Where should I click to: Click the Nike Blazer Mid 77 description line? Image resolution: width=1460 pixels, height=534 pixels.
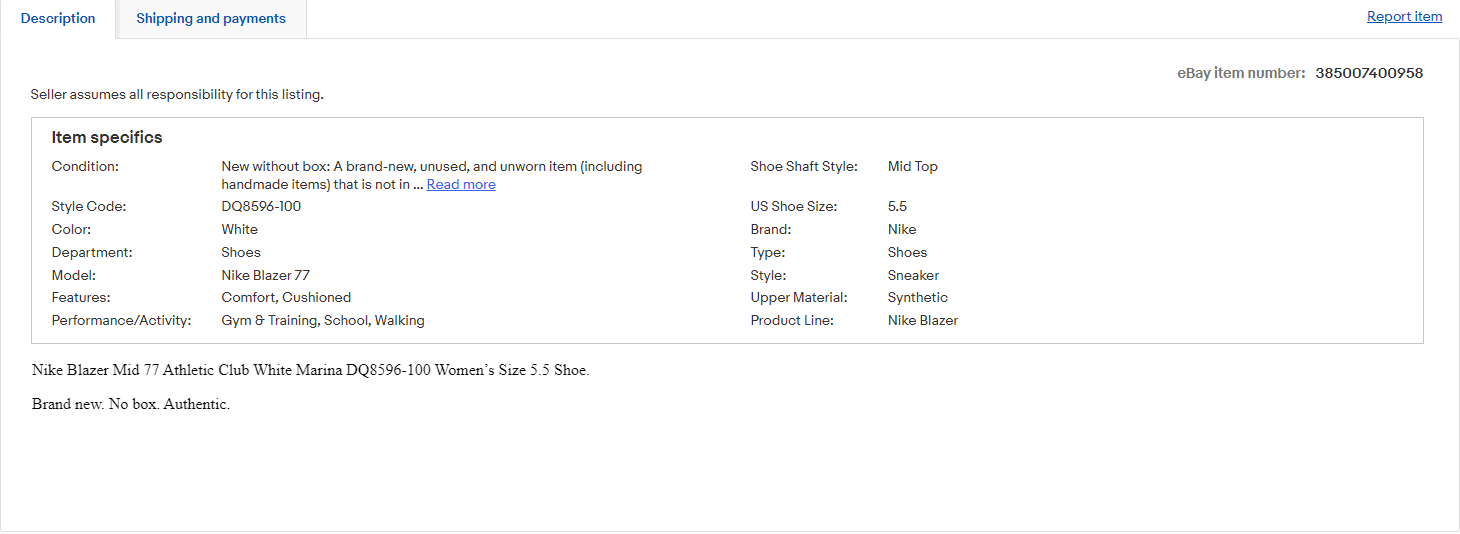[x=311, y=370]
